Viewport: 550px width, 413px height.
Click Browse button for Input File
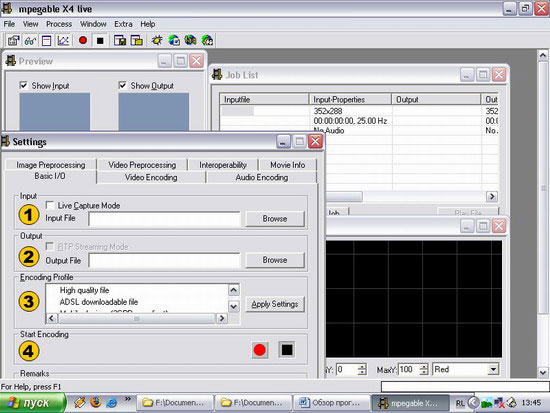(275, 219)
